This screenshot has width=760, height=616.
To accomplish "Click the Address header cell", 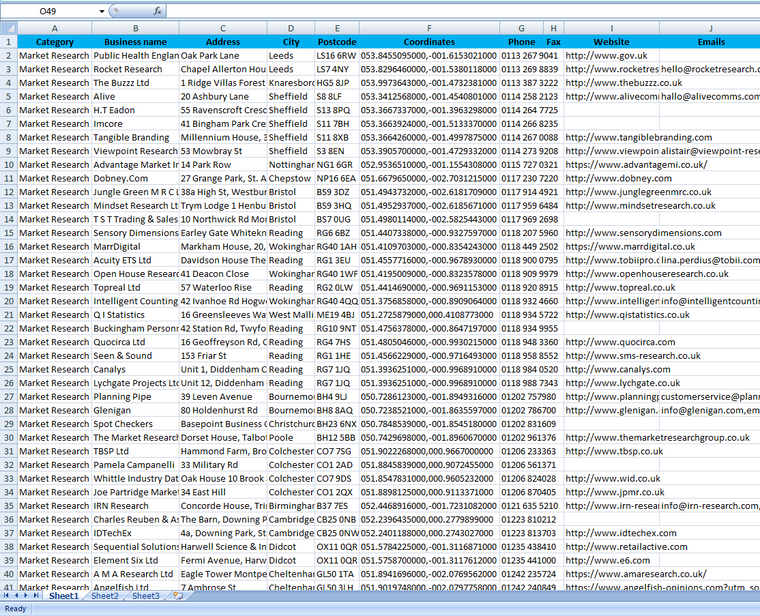I will pyautogui.click(x=223, y=42).
